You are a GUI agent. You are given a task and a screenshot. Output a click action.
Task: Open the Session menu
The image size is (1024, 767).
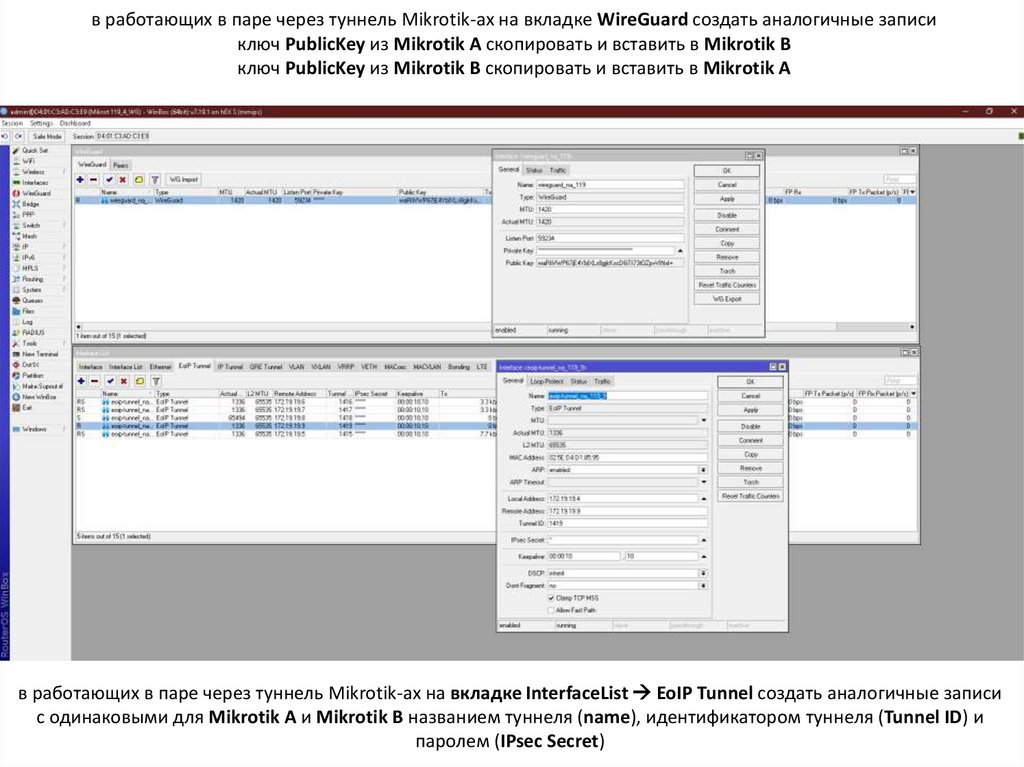pyautogui.click(x=12, y=123)
